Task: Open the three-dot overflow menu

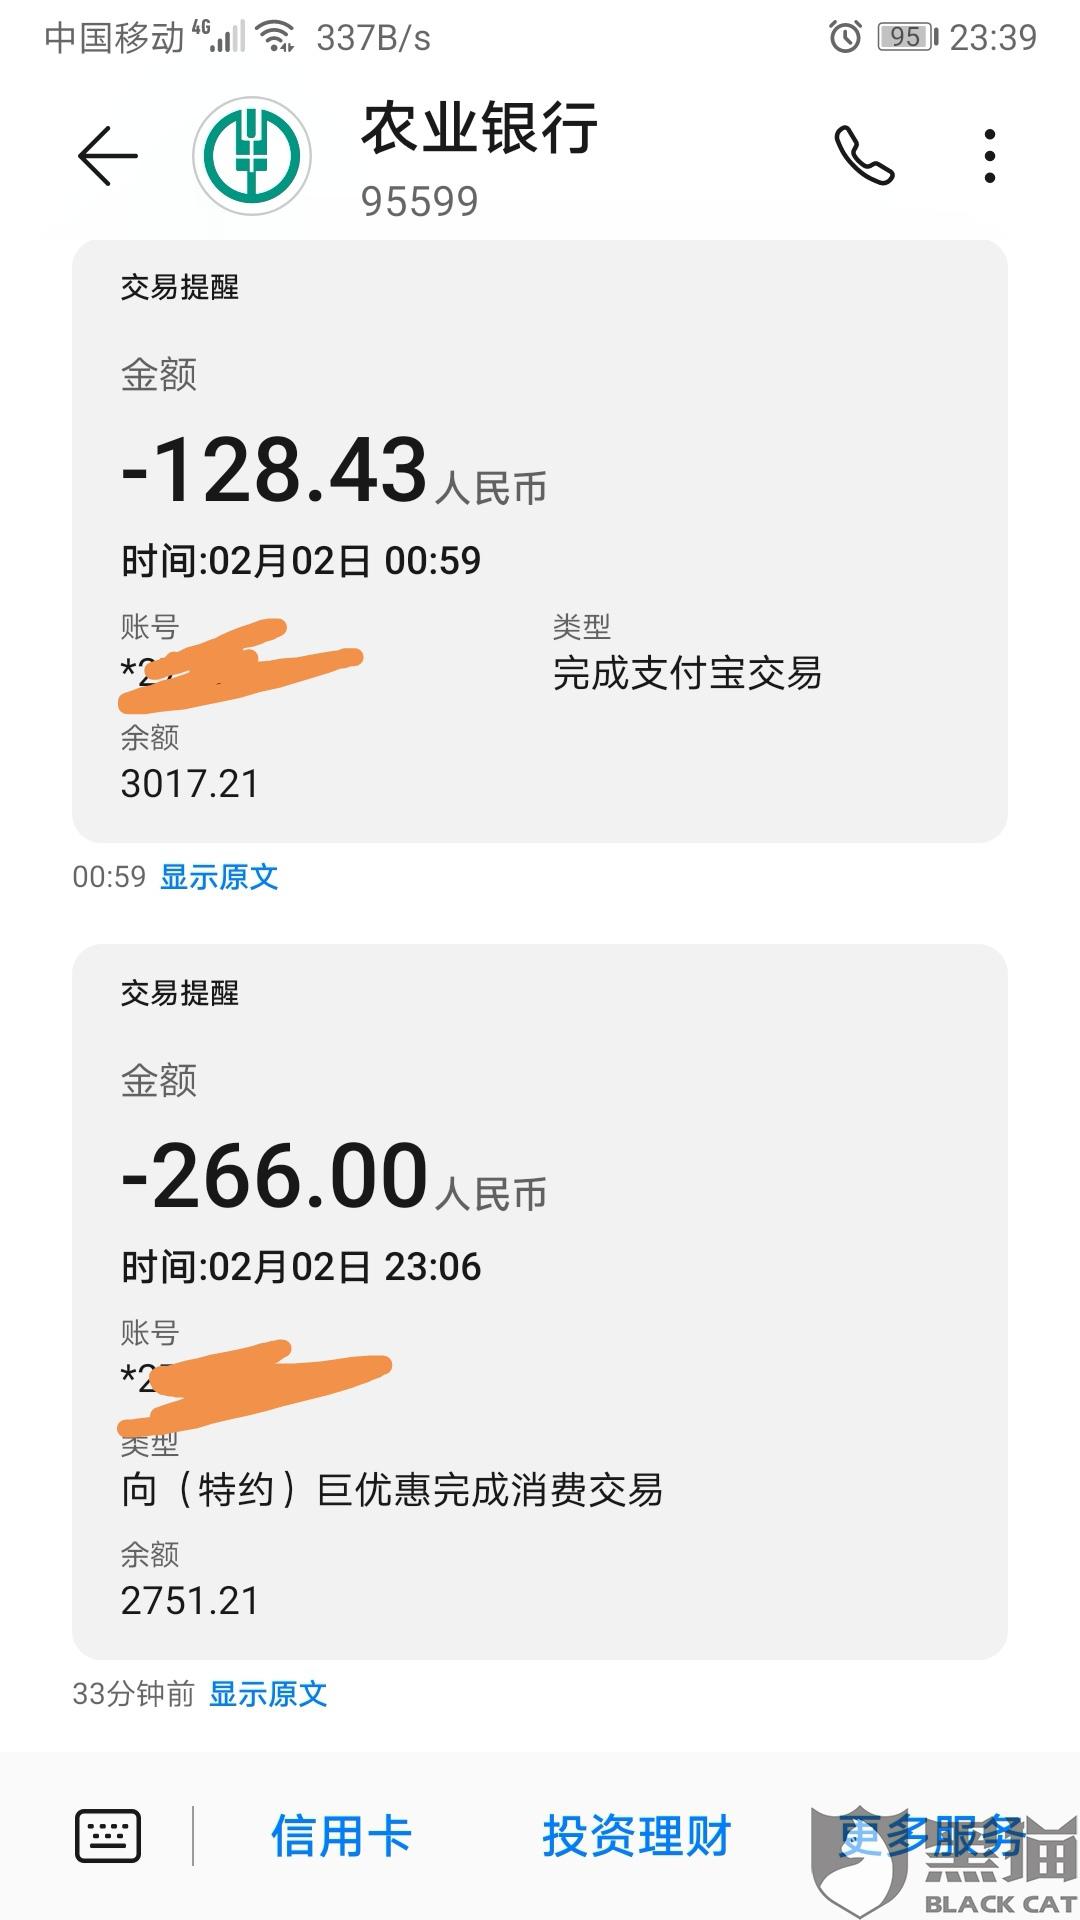Action: 989,156
